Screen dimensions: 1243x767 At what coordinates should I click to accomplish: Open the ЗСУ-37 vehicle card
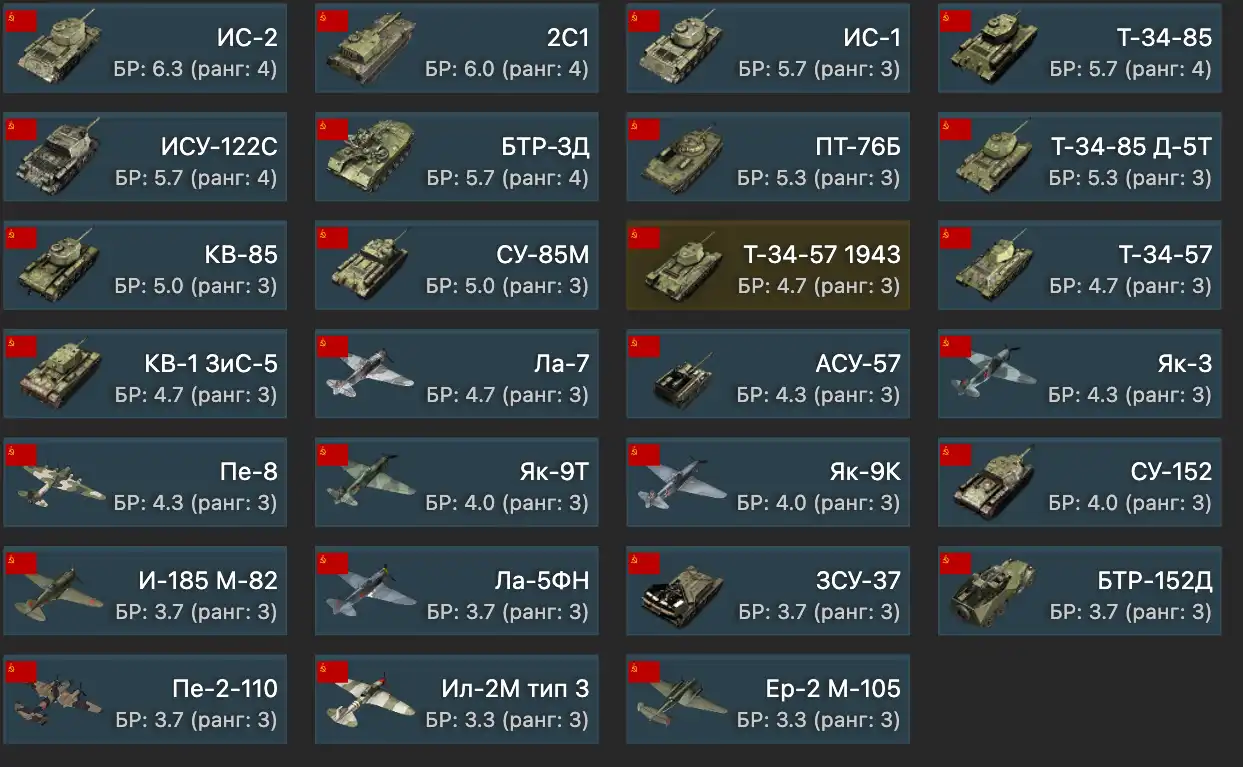pos(768,590)
